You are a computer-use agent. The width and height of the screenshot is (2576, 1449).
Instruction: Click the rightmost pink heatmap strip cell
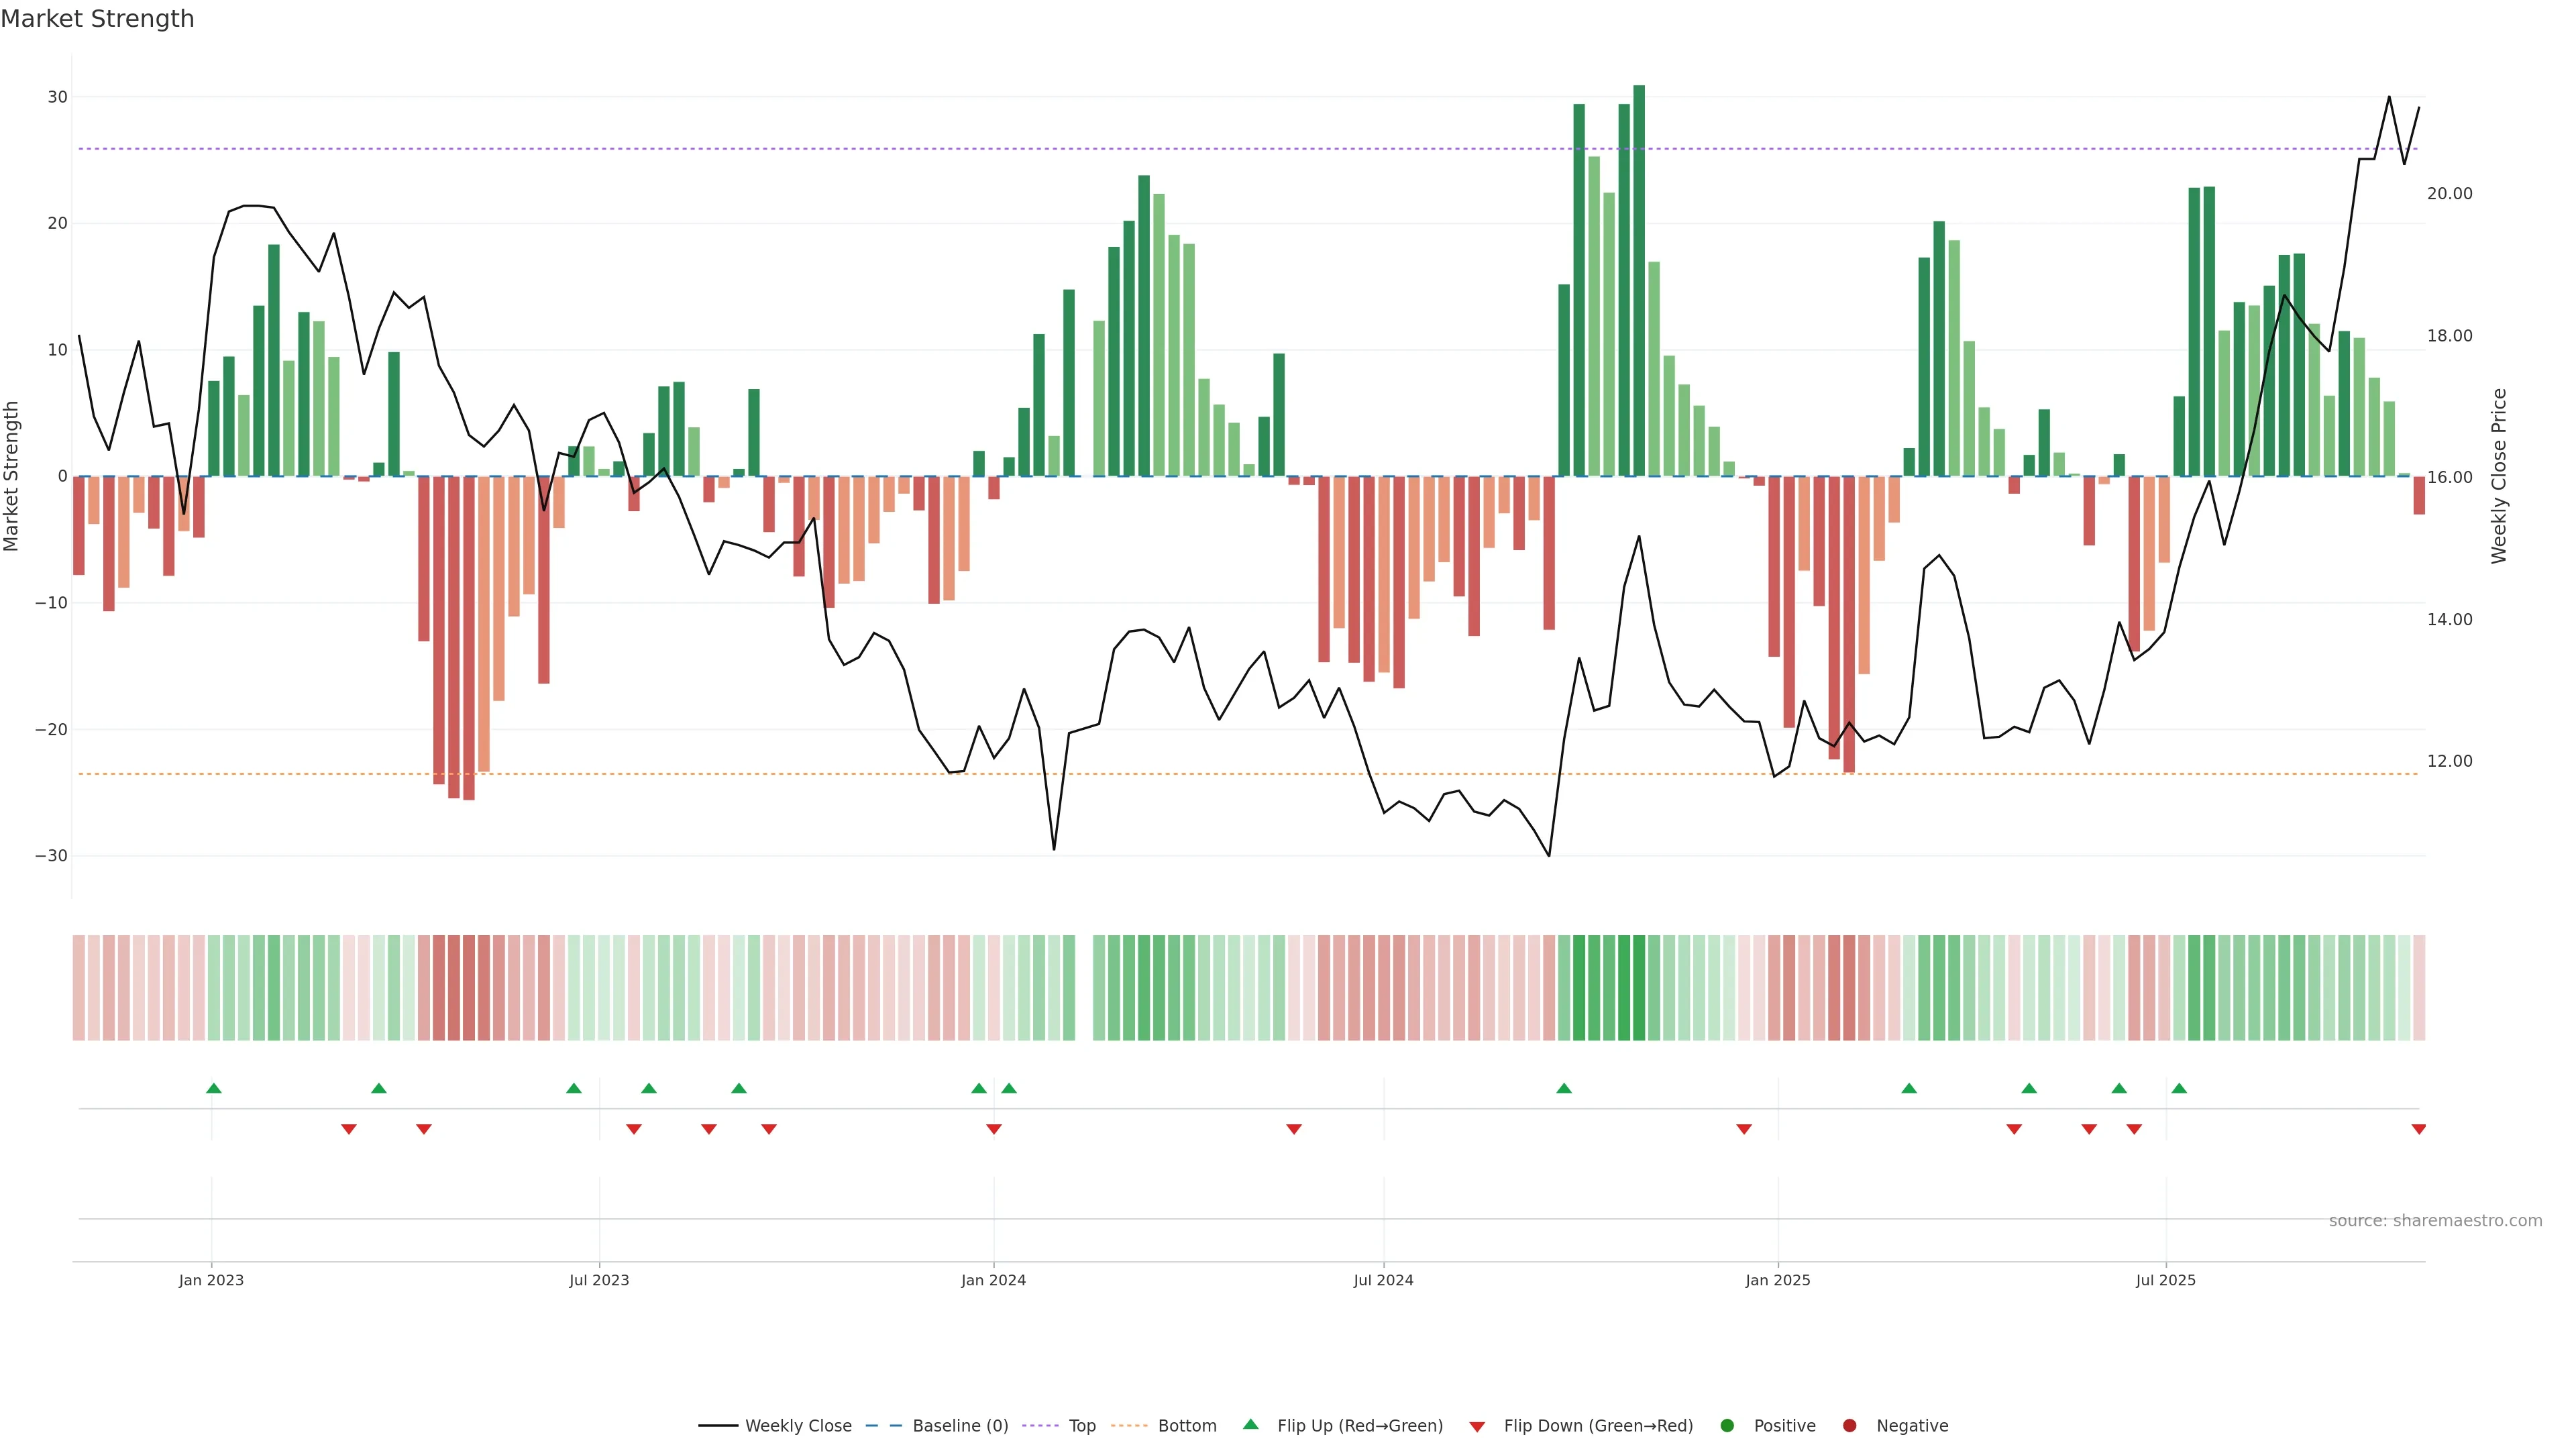tap(2419, 987)
